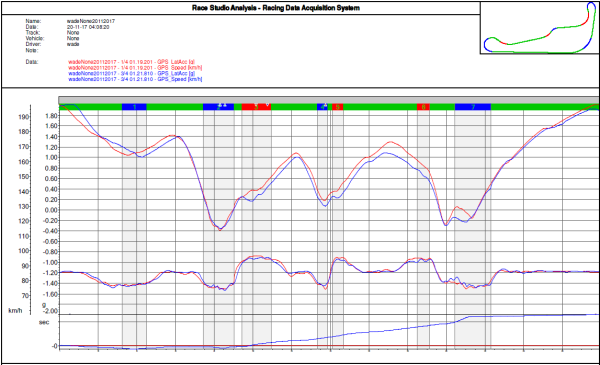Viewport: 600px width, 365px height.
Task: Click the Race Studio Analysis title text
Action: (276, 8)
